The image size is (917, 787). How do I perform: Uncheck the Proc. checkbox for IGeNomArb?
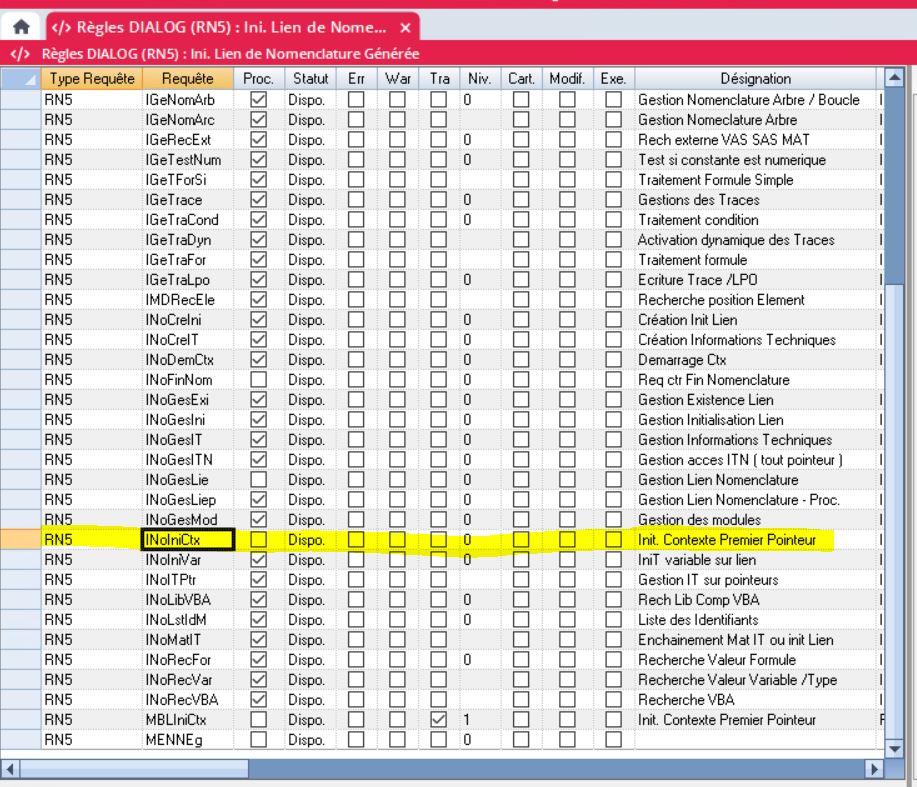[259, 100]
